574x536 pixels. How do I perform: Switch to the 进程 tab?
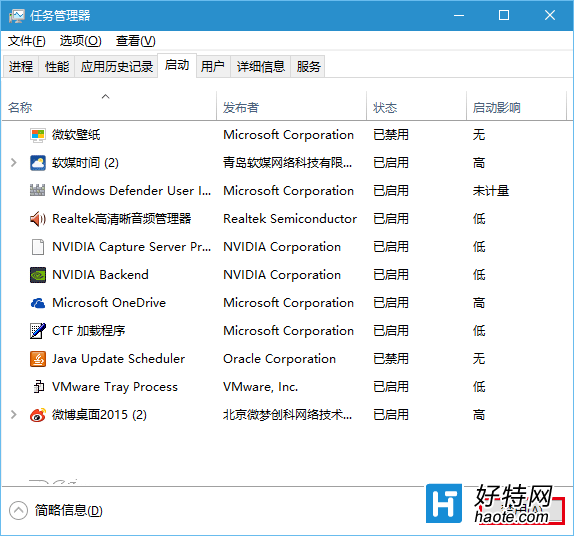[21, 67]
